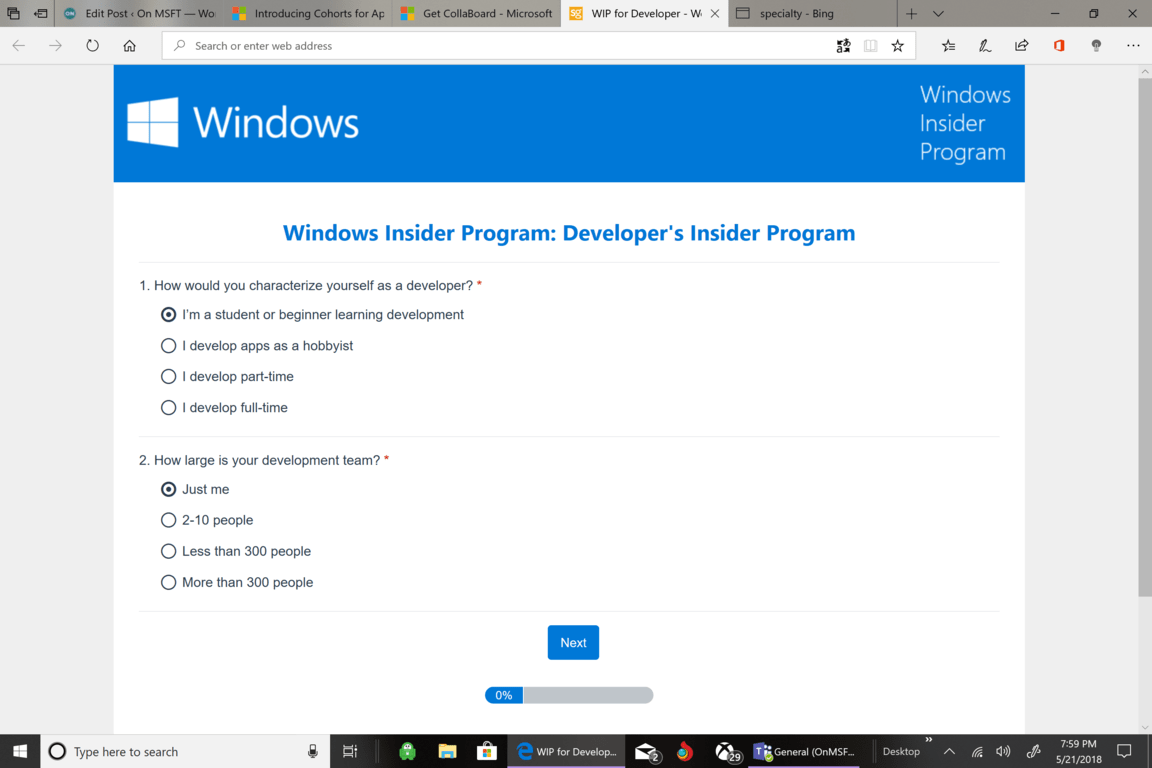
Task: Add page to favorites star
Action: [x=898, y=46]
